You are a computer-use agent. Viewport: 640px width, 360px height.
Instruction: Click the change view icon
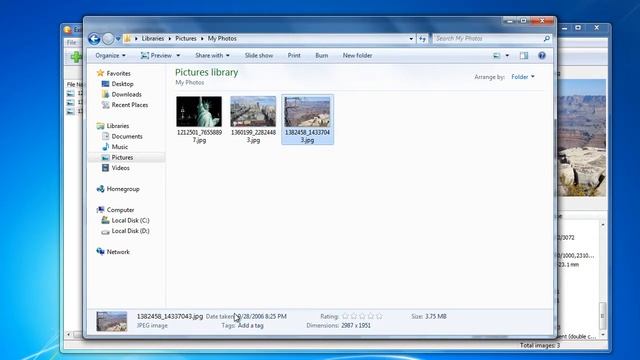(x=497, y=56)
